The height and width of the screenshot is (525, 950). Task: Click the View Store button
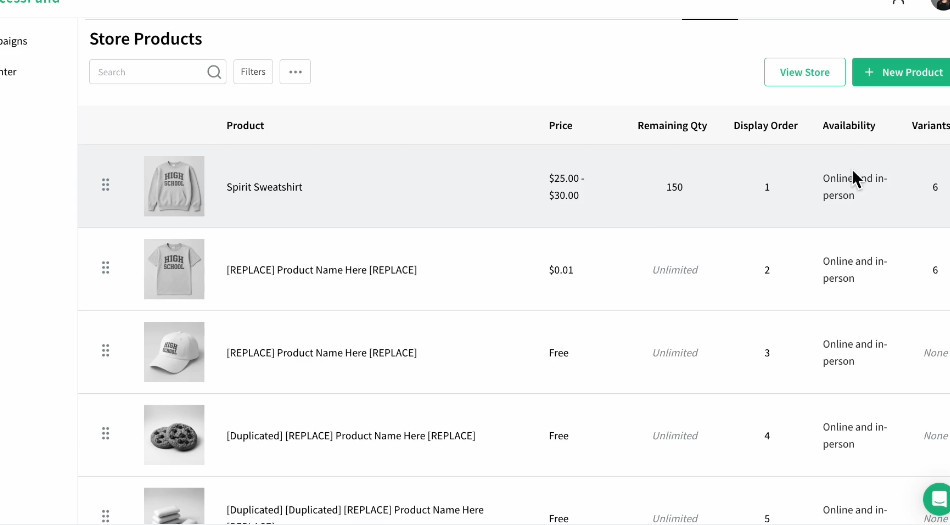coord(805,72)
